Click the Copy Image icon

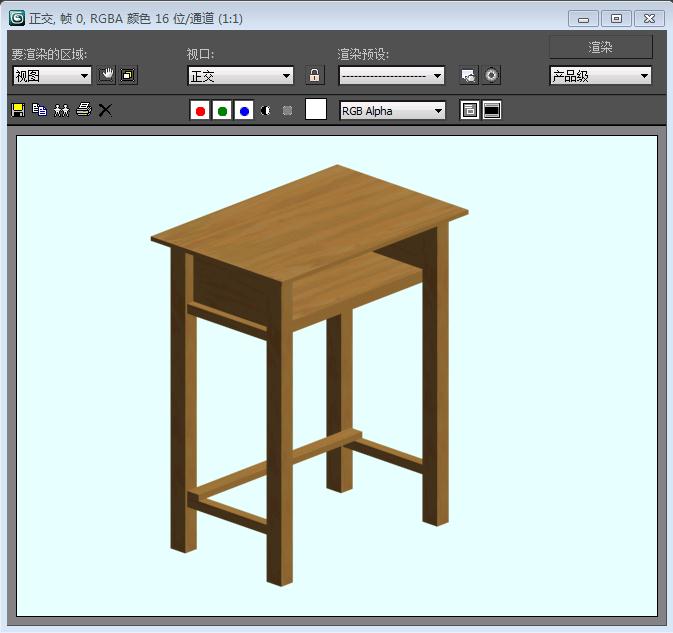point(39,110)
